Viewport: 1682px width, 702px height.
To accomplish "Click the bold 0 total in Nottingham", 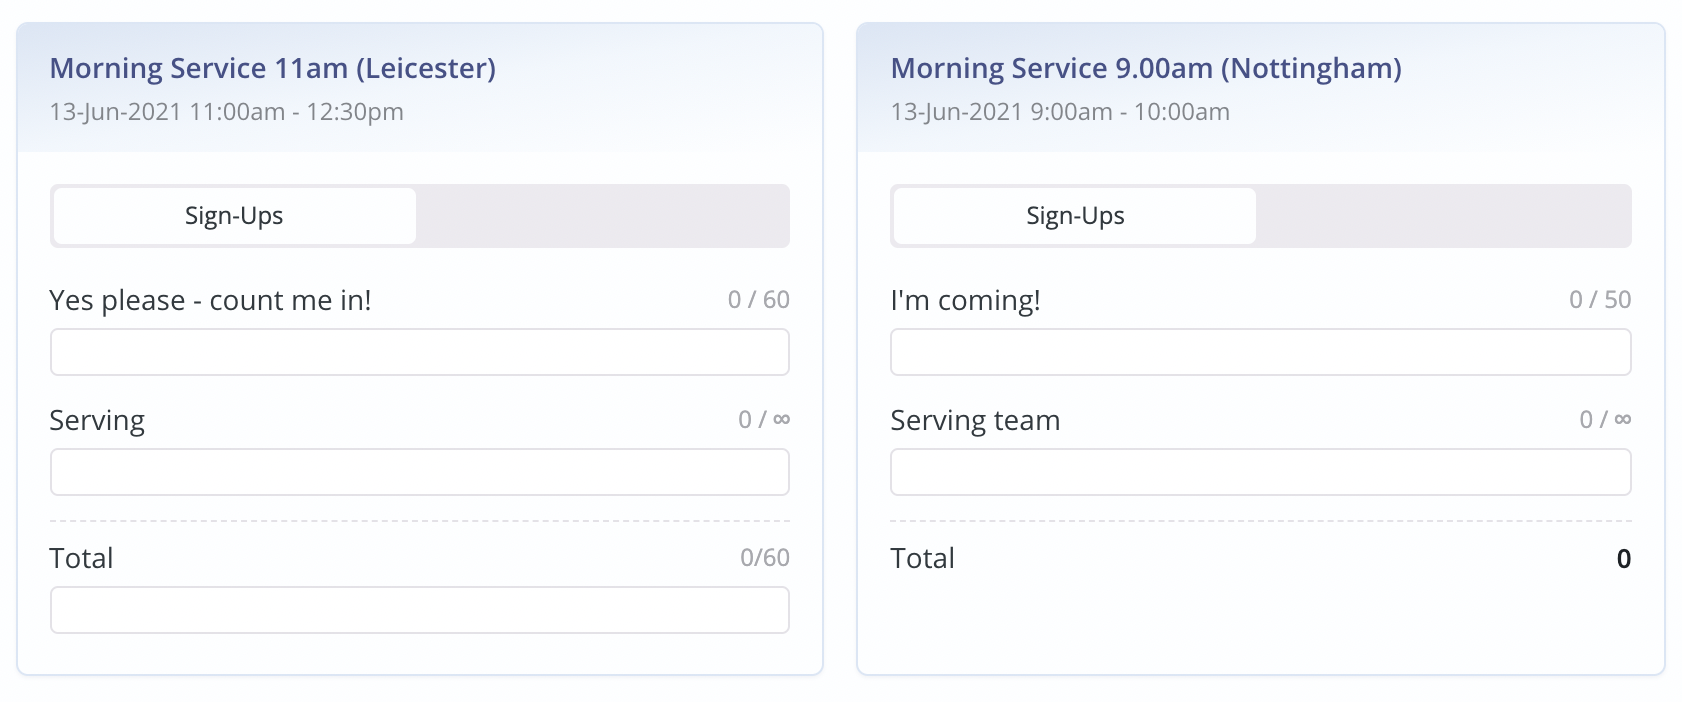I will pyautogui.click(x=1623, y=558).
